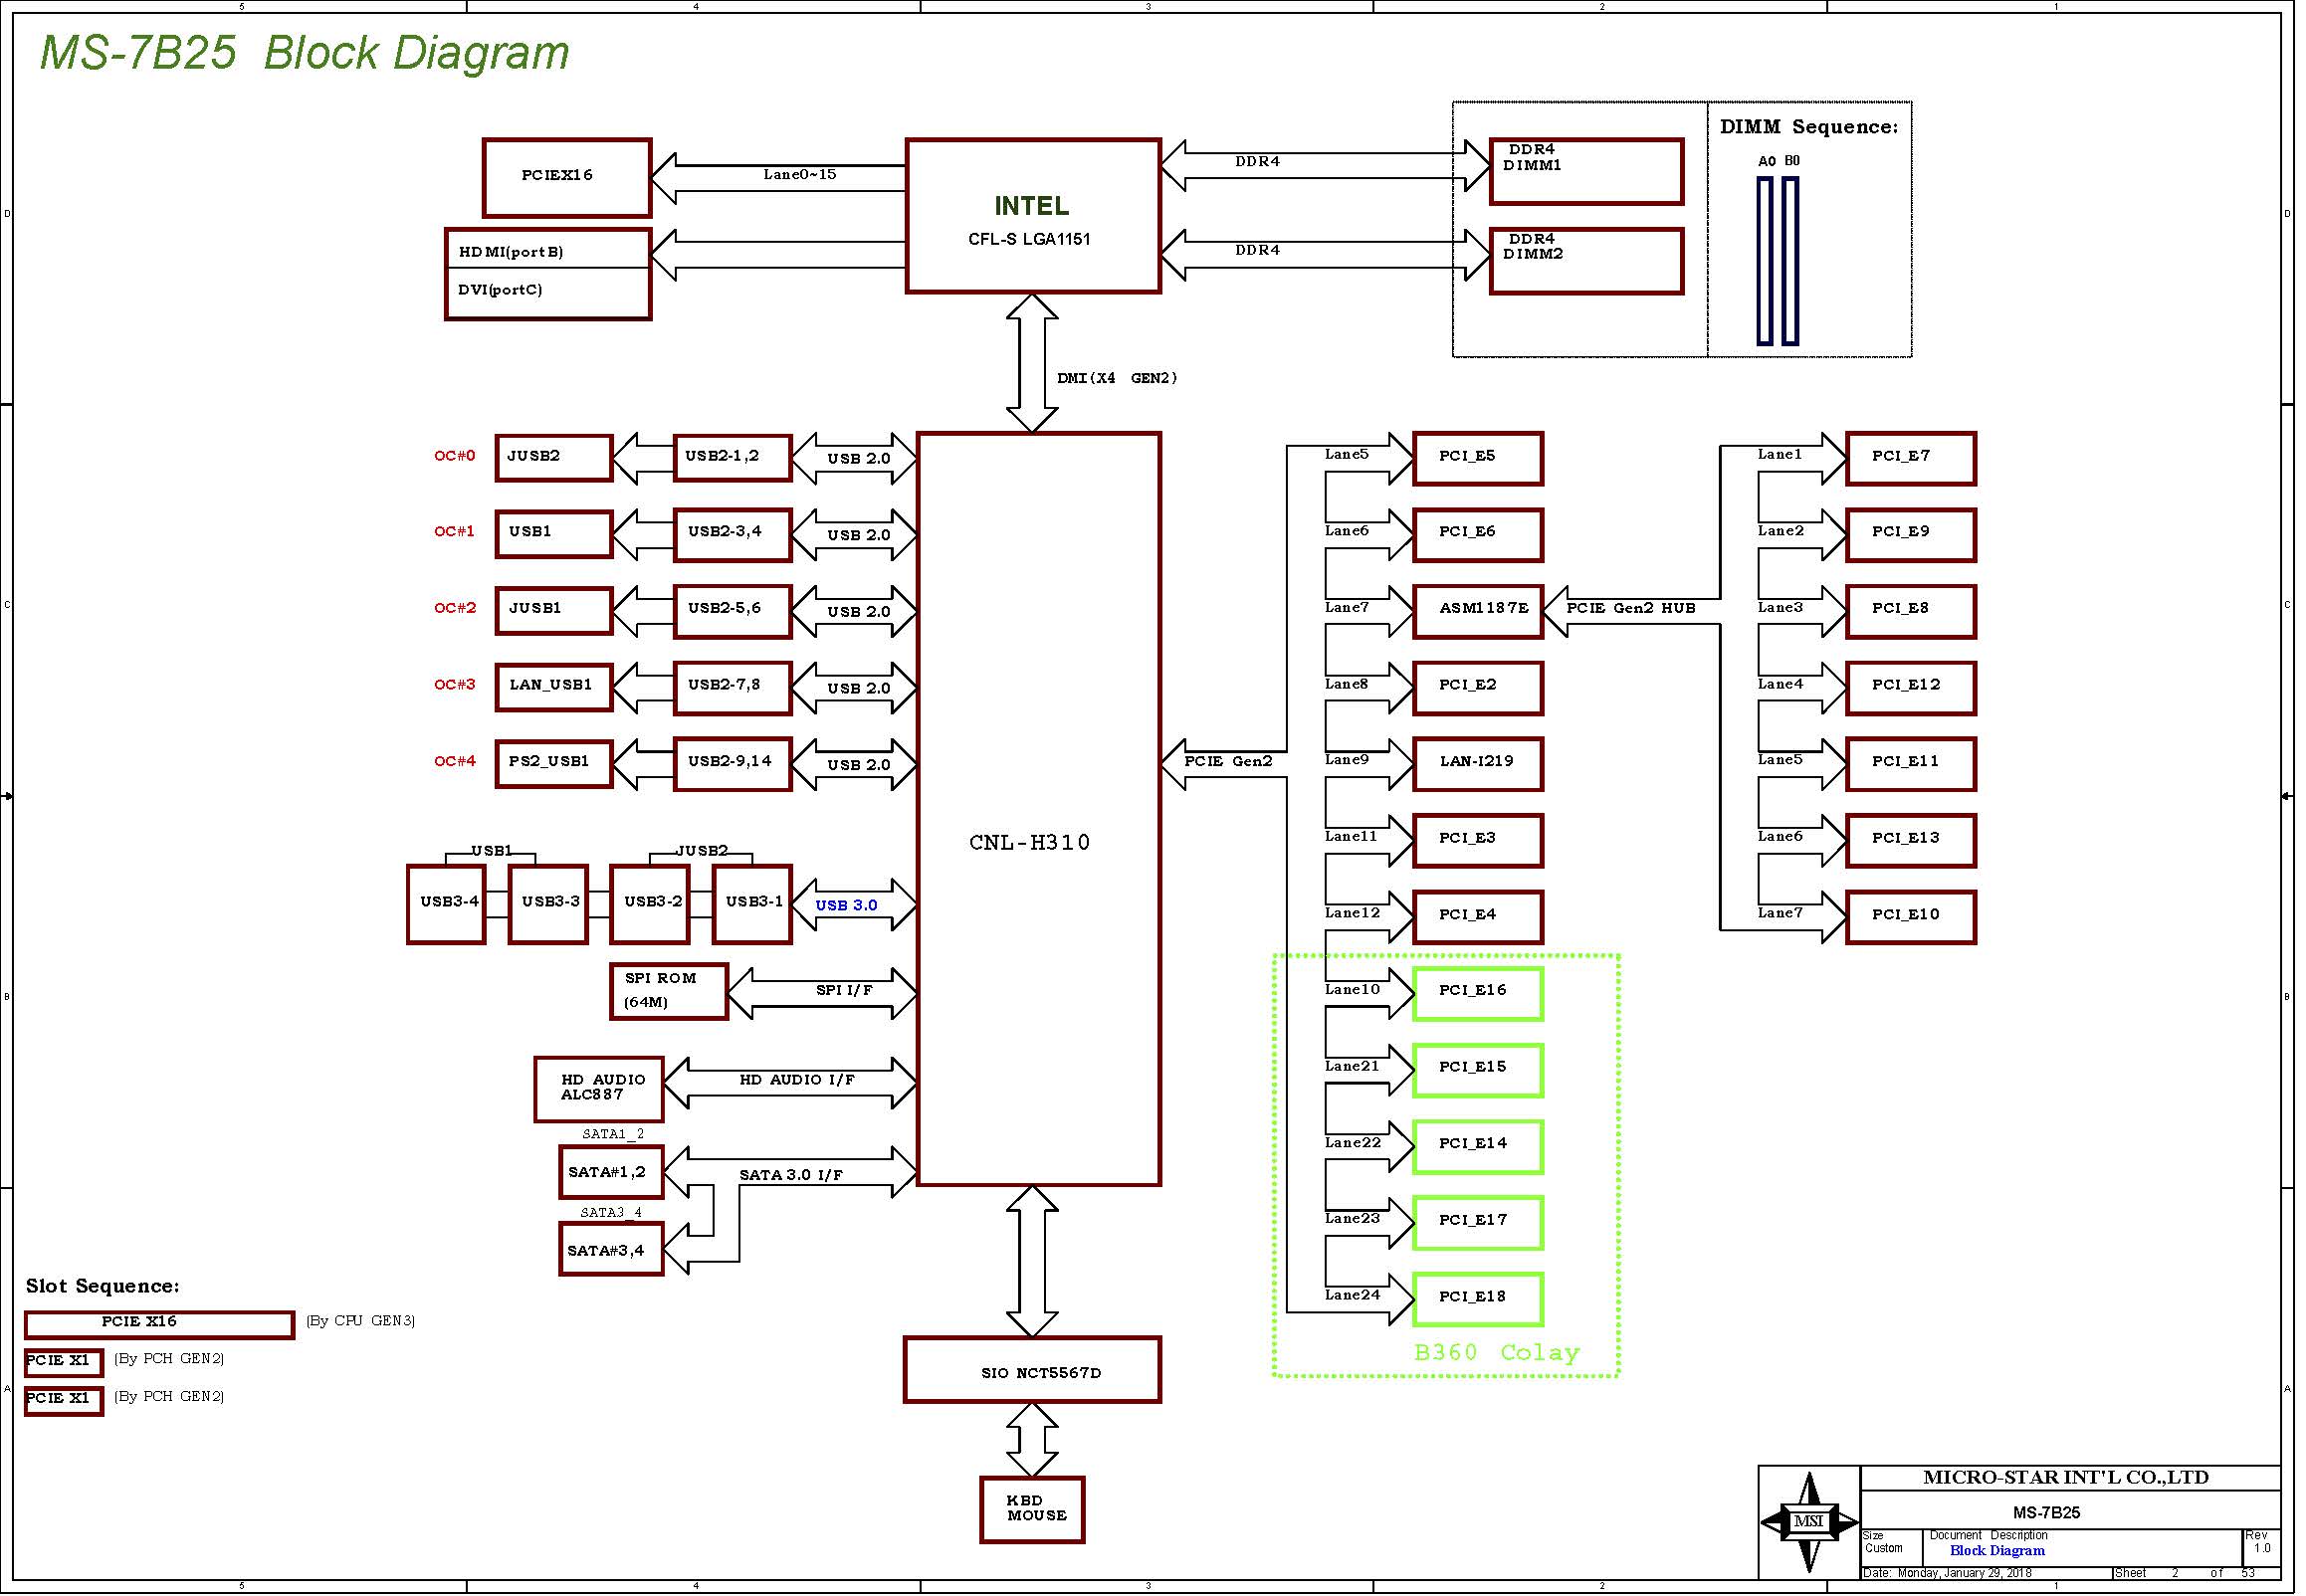2306x1596 pixels.
Task: Click the DDR4 DIMM1 block
Action: (1586, 172)
